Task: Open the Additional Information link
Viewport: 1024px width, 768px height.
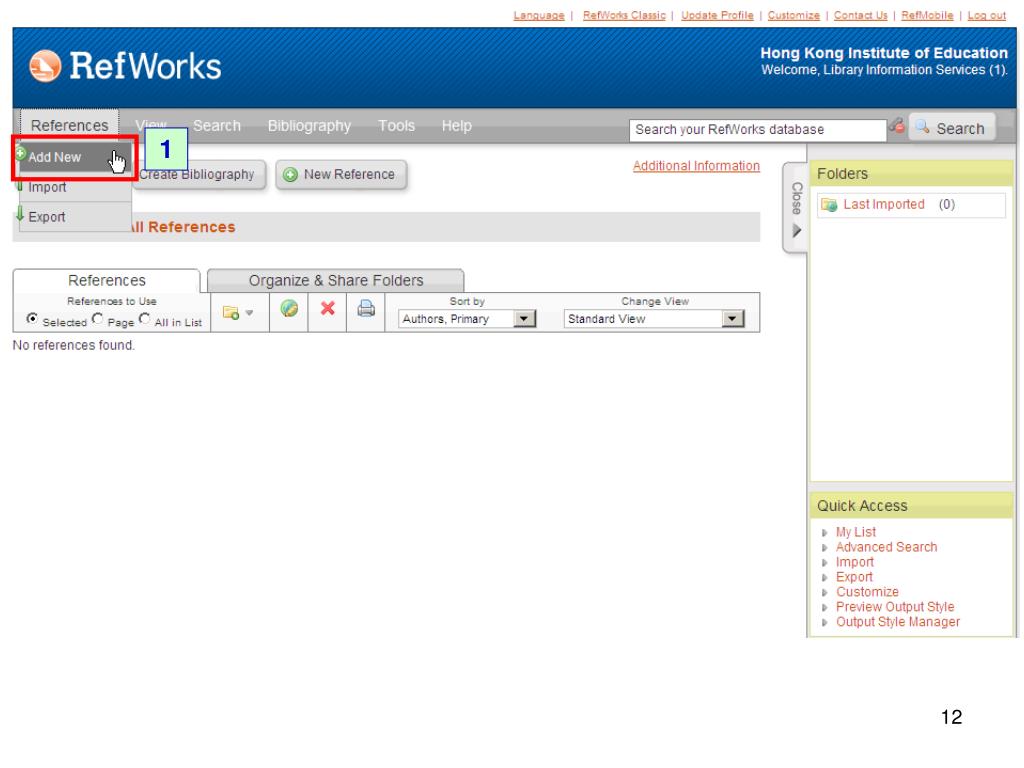Action: 696,166
